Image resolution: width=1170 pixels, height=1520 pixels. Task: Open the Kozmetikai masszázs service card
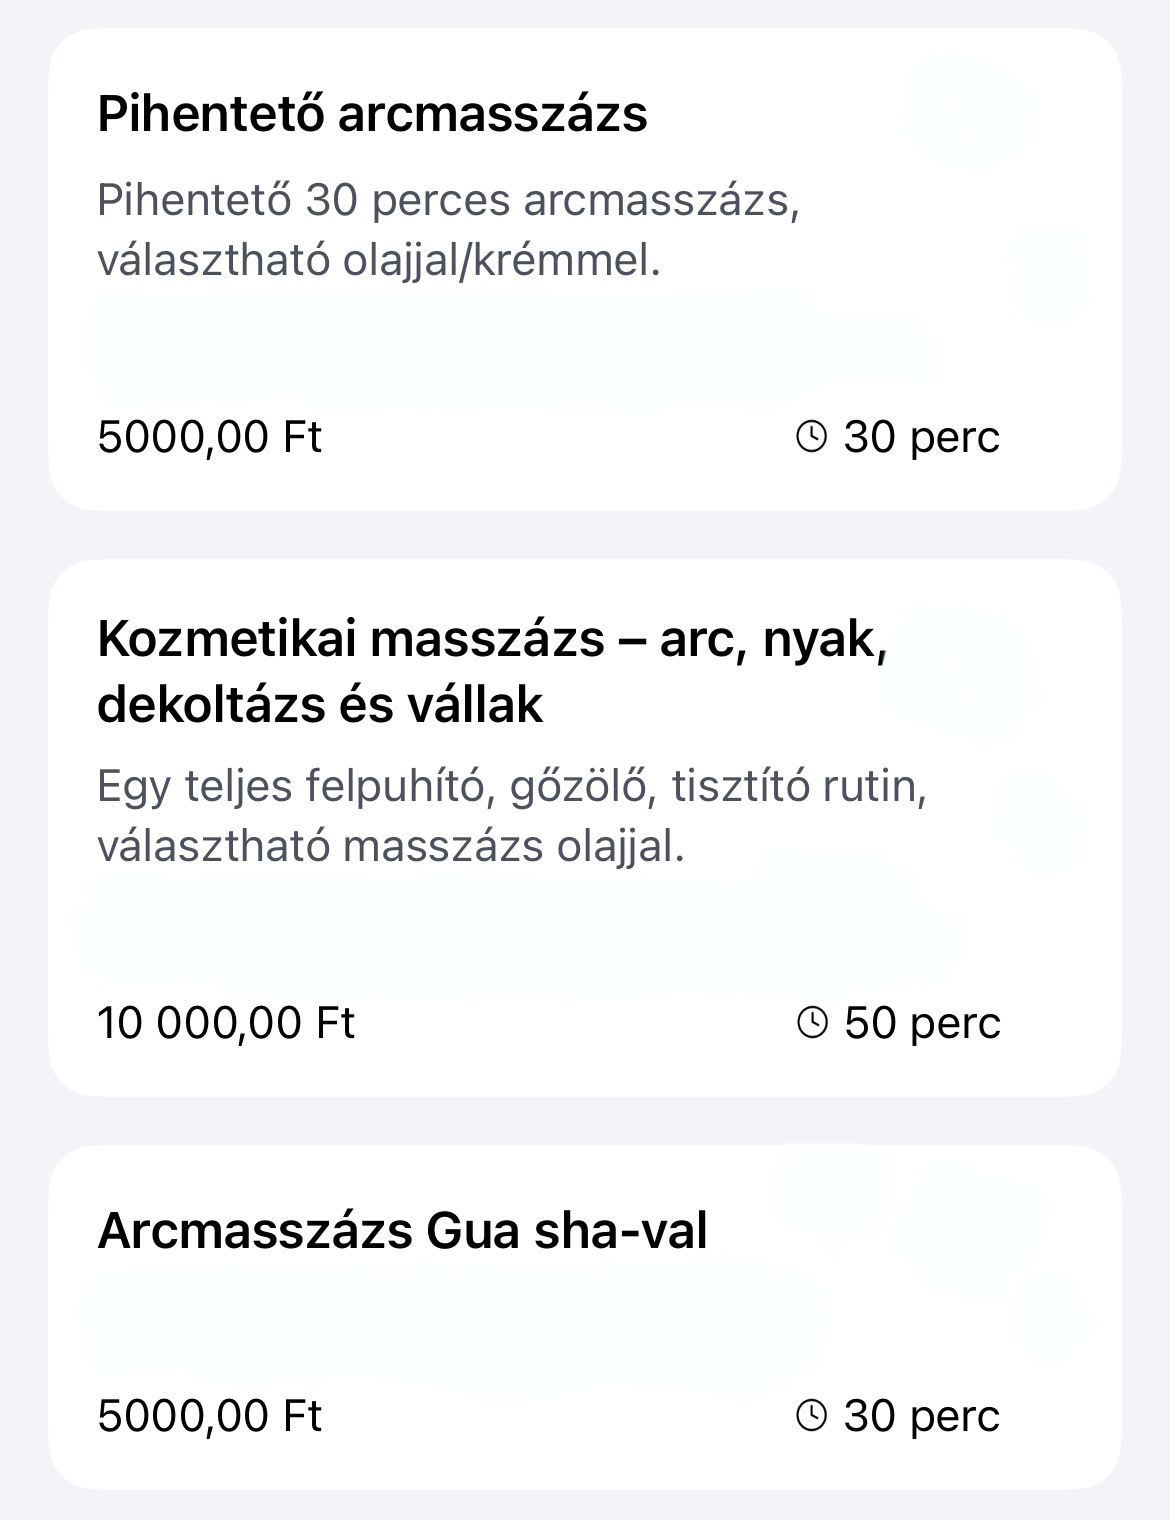click(585, 828)
